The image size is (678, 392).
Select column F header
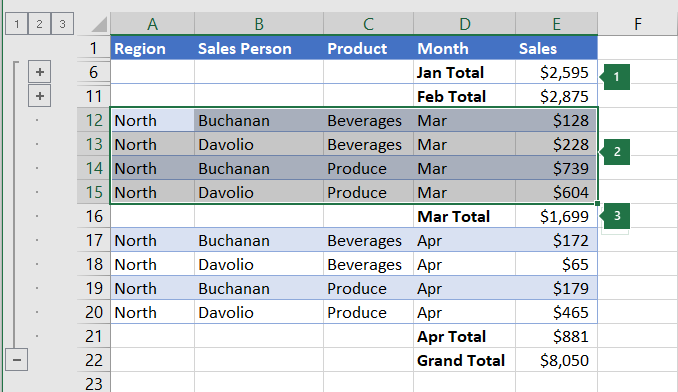[x=637, y=24]
